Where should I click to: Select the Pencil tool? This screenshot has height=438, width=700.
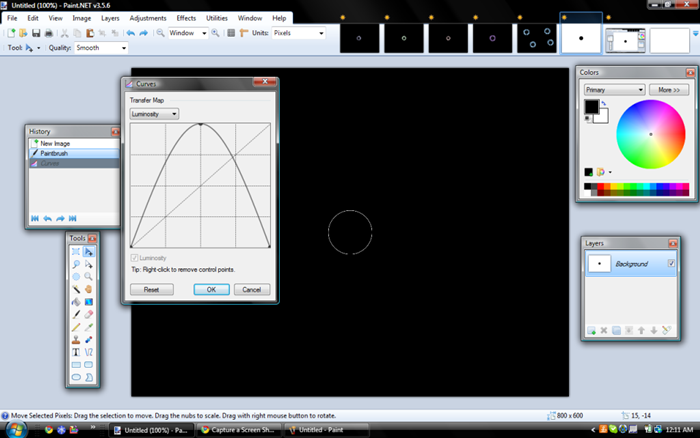76,327
